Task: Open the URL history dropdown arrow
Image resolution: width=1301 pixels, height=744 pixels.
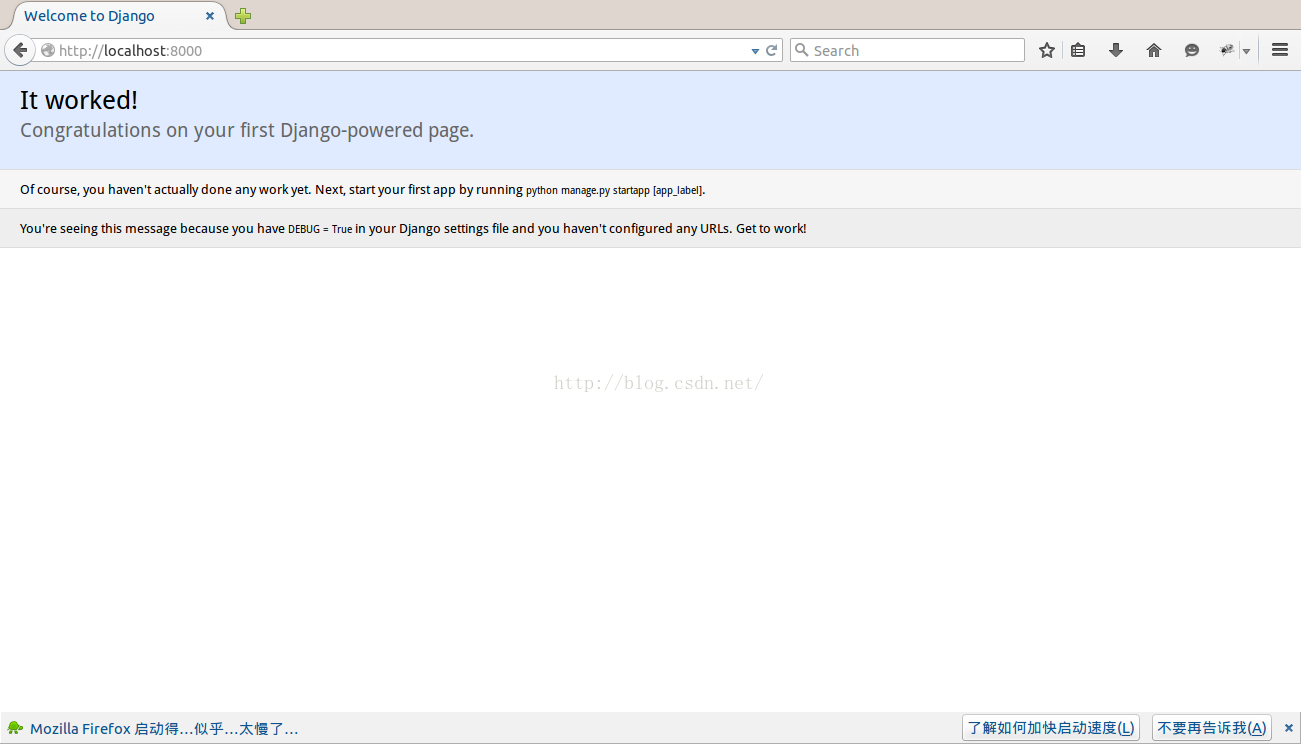Action: (x=755, y=51)
